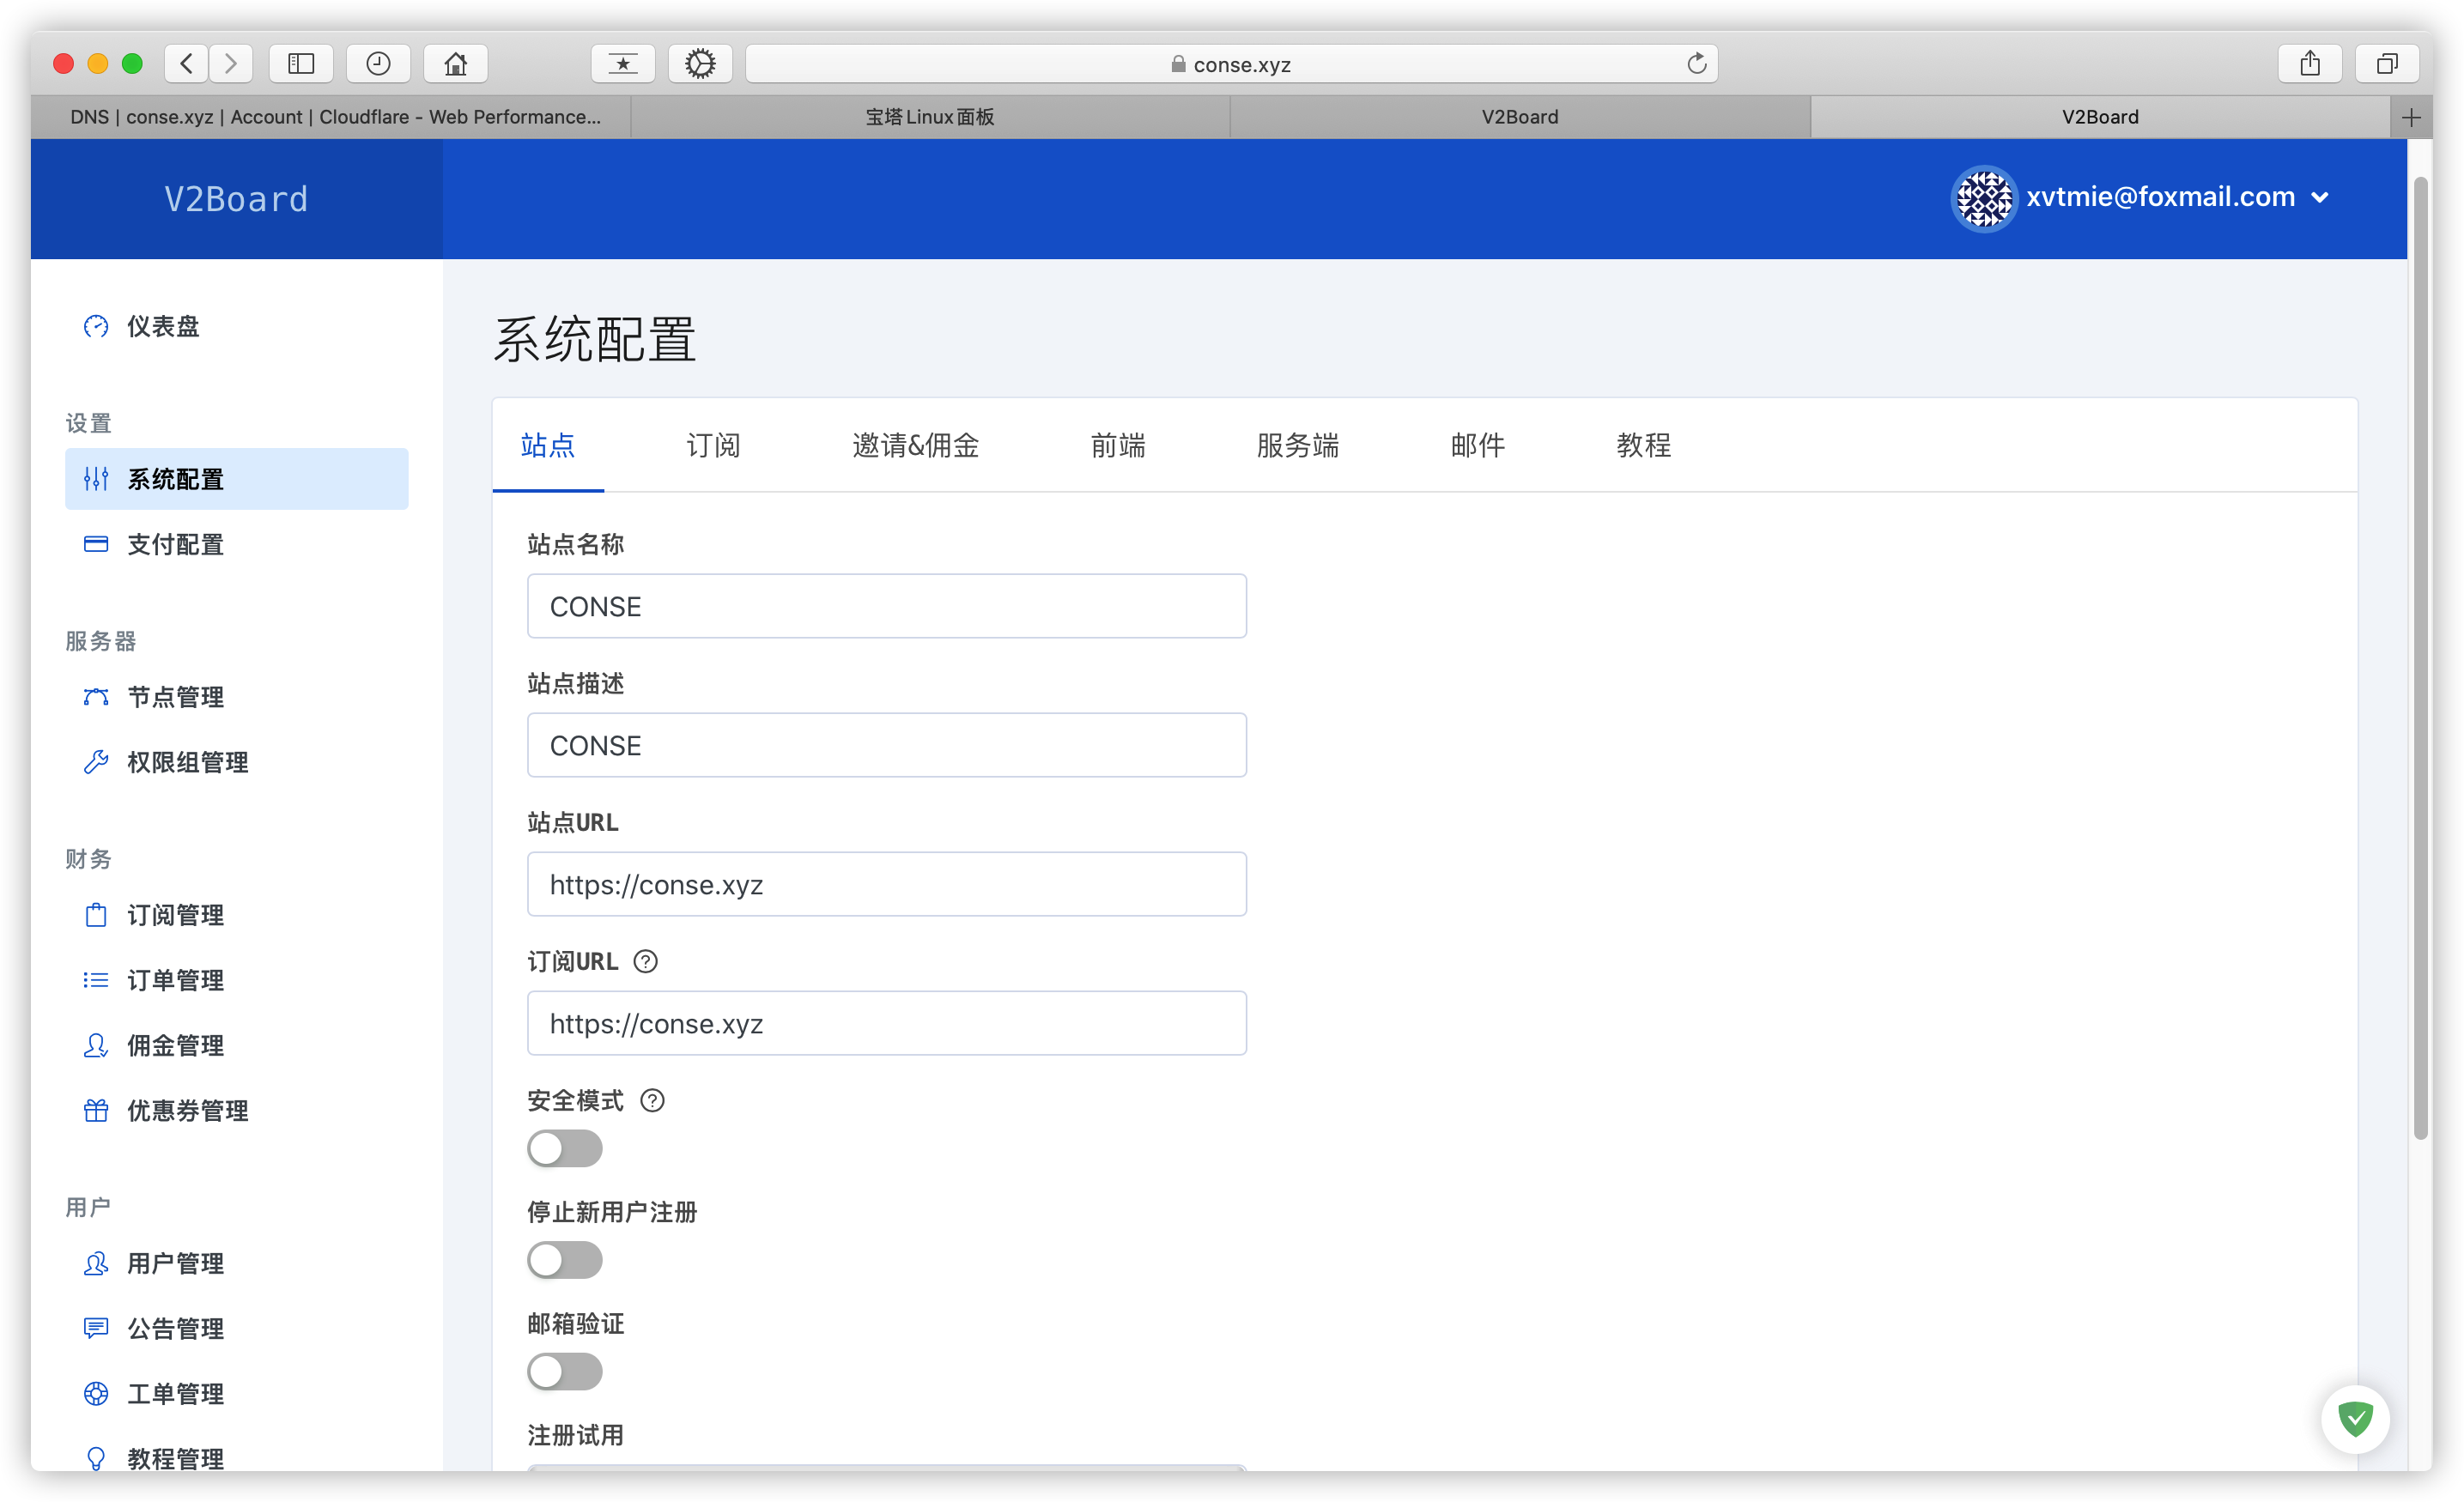The height and width of the screenshot is (1502, 2464).
Task: Click the 站点名称 input field
Action: pyautogui.click(x=886, y=606)
